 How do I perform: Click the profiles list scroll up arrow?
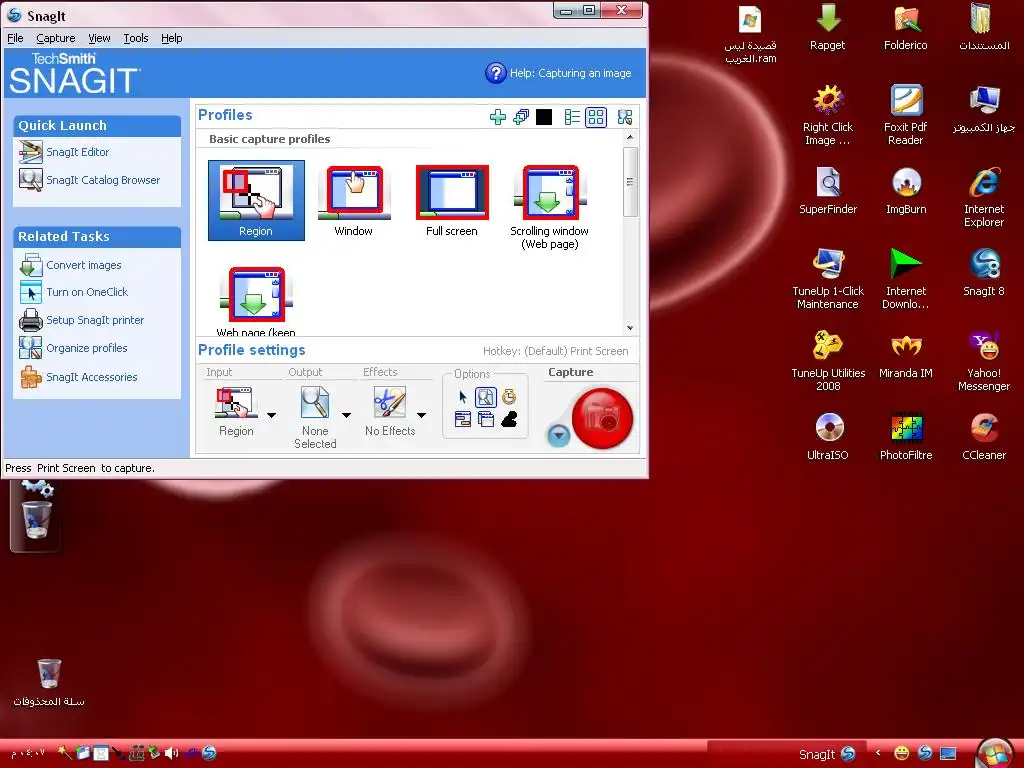pos(630,137)
